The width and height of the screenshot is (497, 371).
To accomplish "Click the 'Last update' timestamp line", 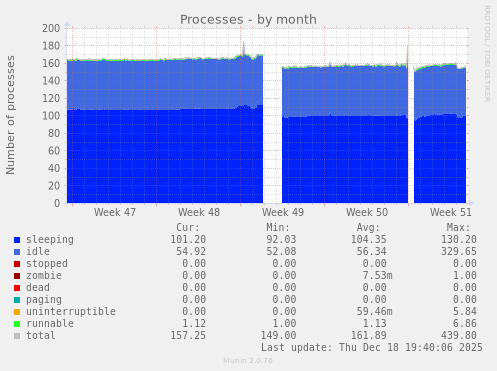I will tap(372, 348).
